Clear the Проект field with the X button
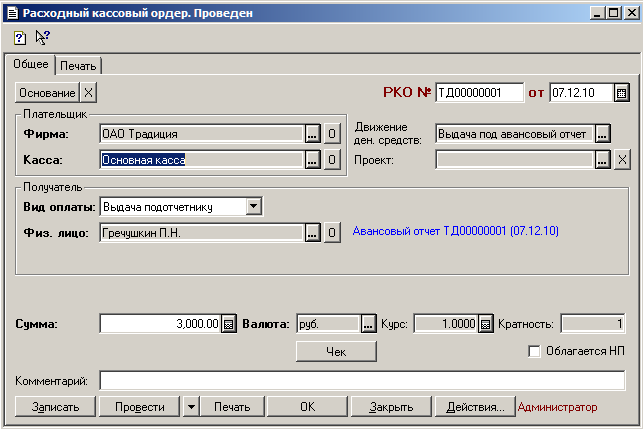 [621, 159]
